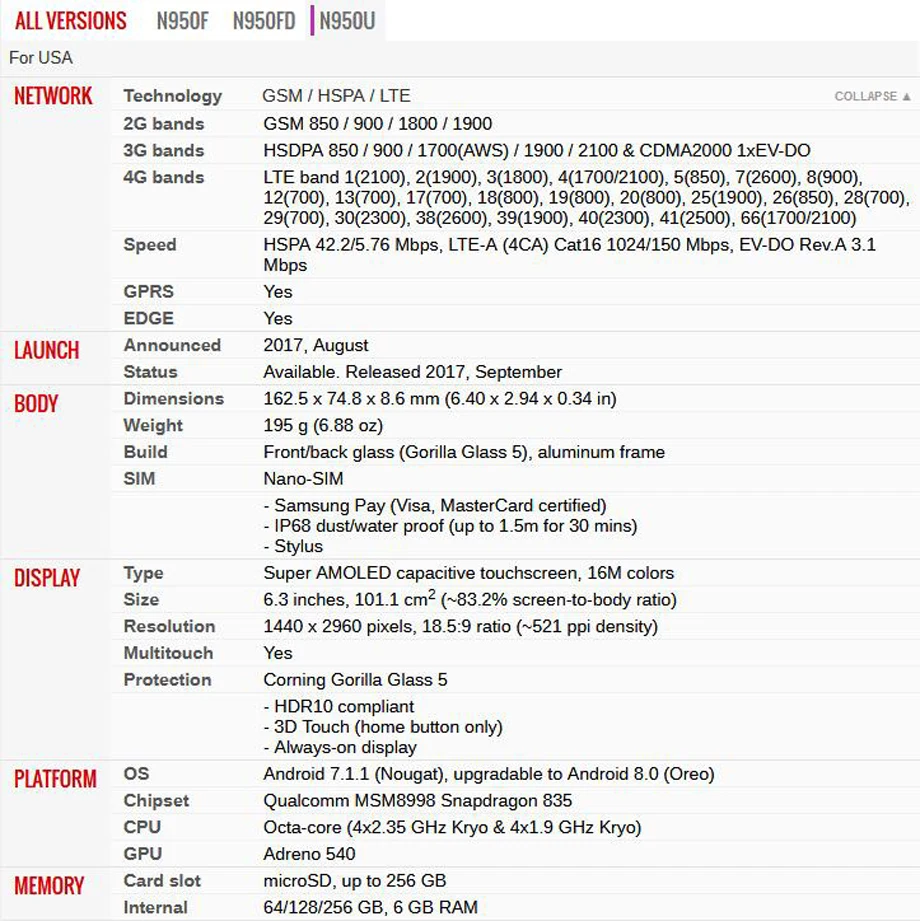Click the Protection label
920x921 pixels.
pos(167,680)
